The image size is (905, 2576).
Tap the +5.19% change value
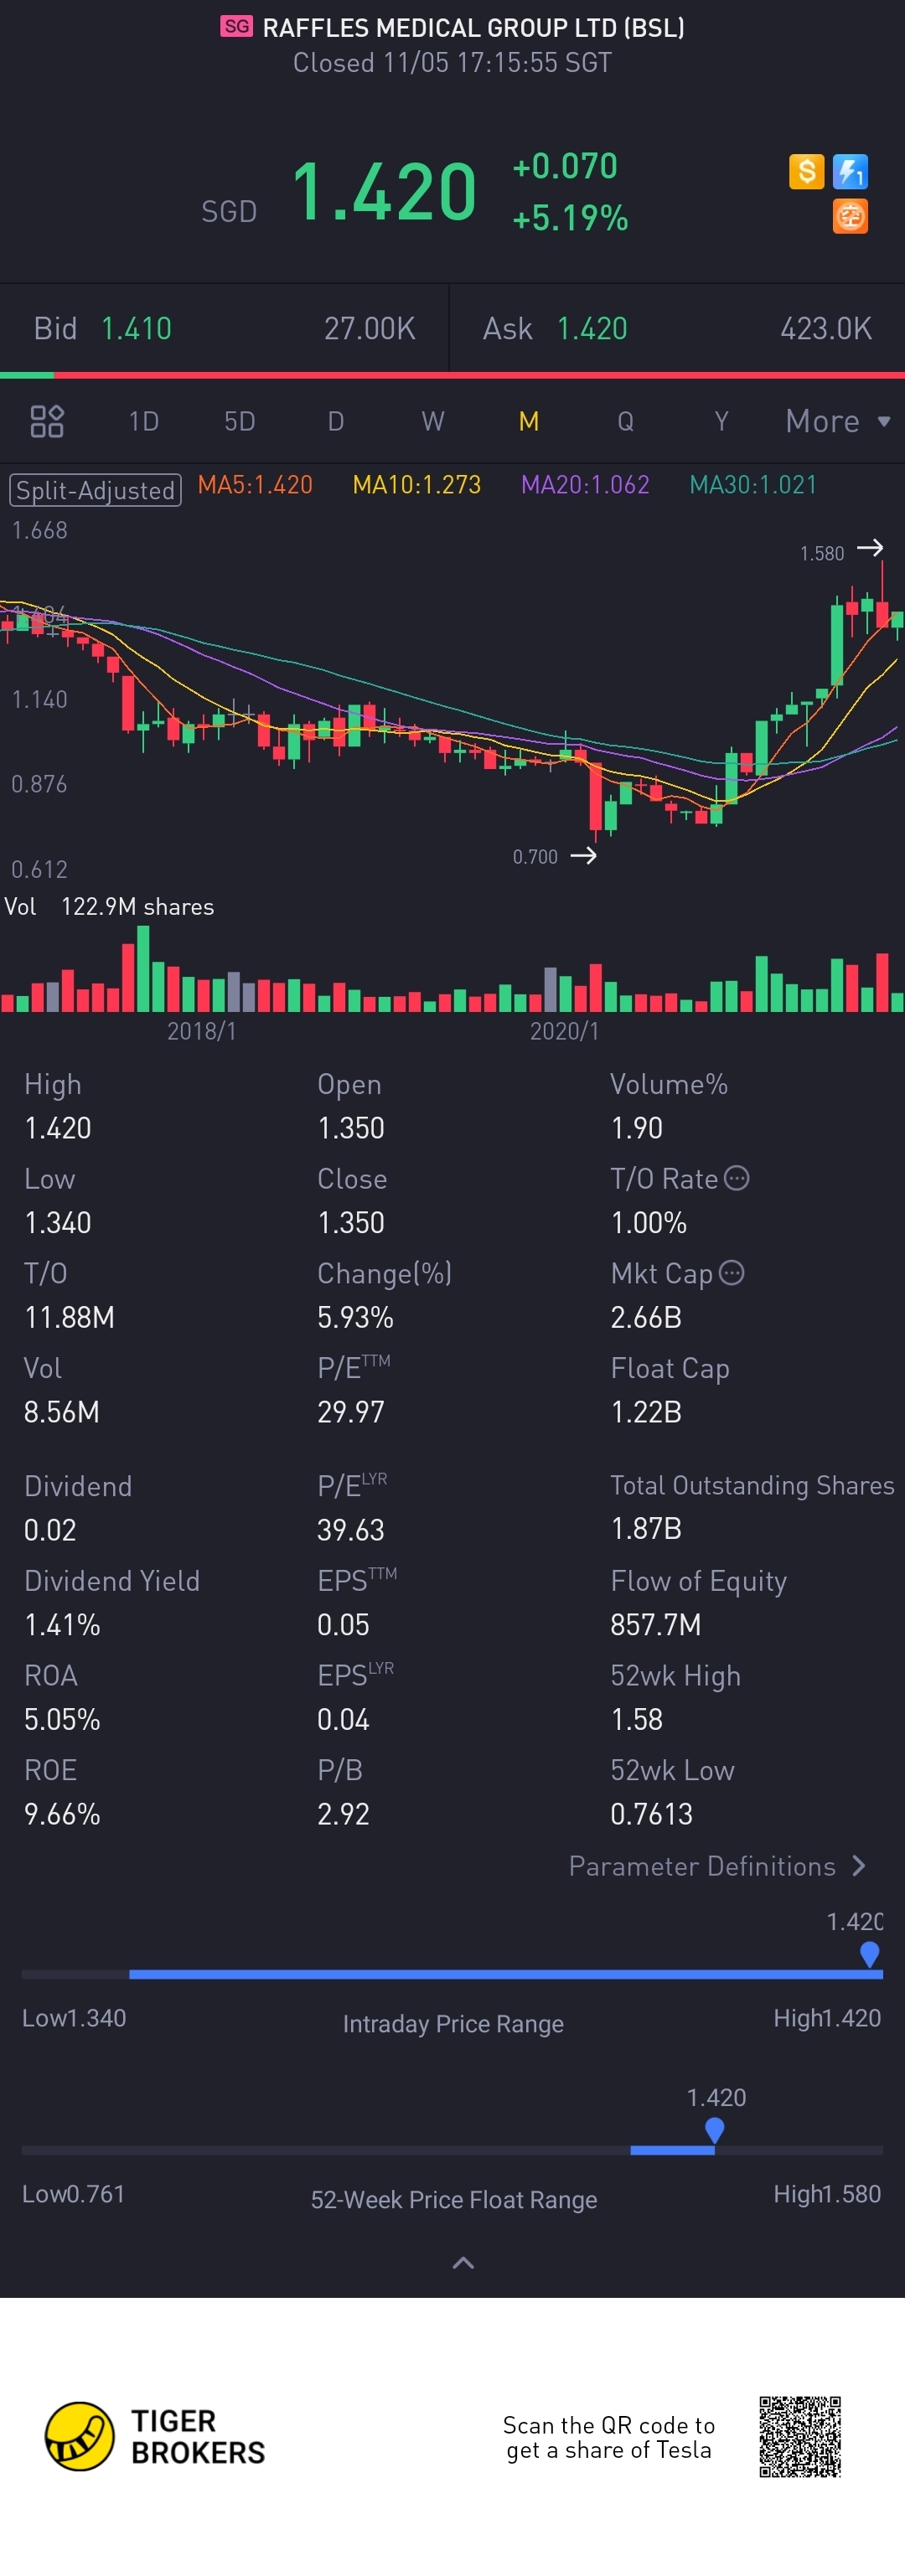(570, 217)
